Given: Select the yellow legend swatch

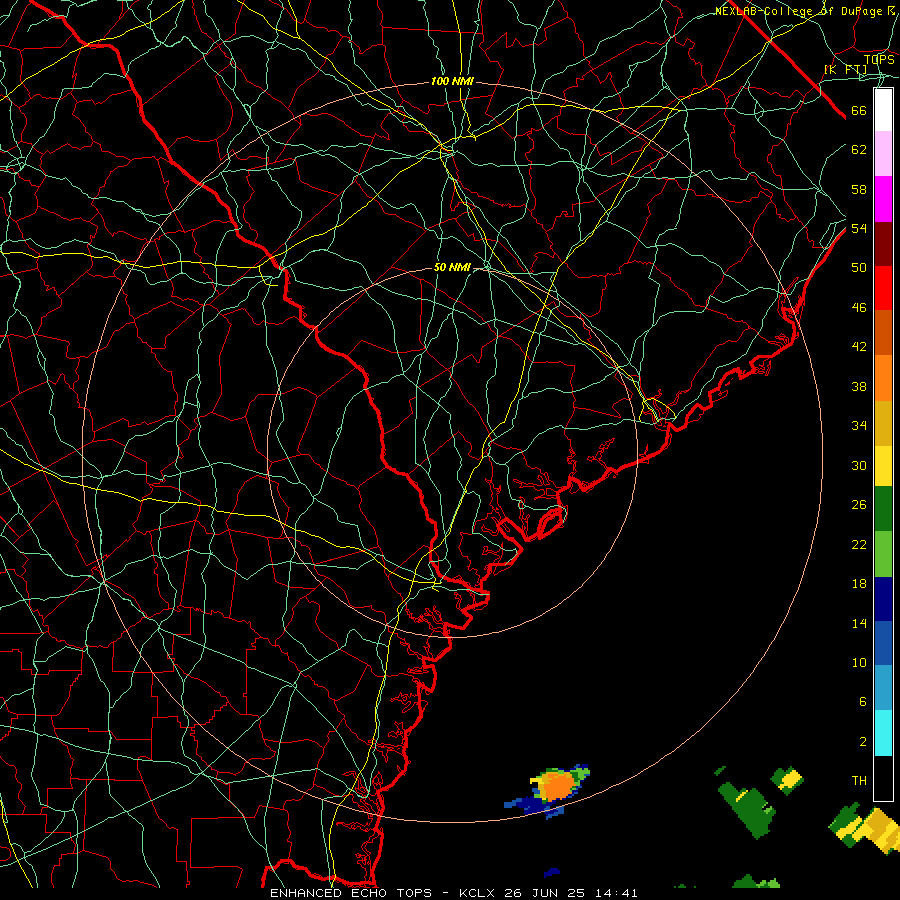Looking at the screenshot, I should coord(883,465).
